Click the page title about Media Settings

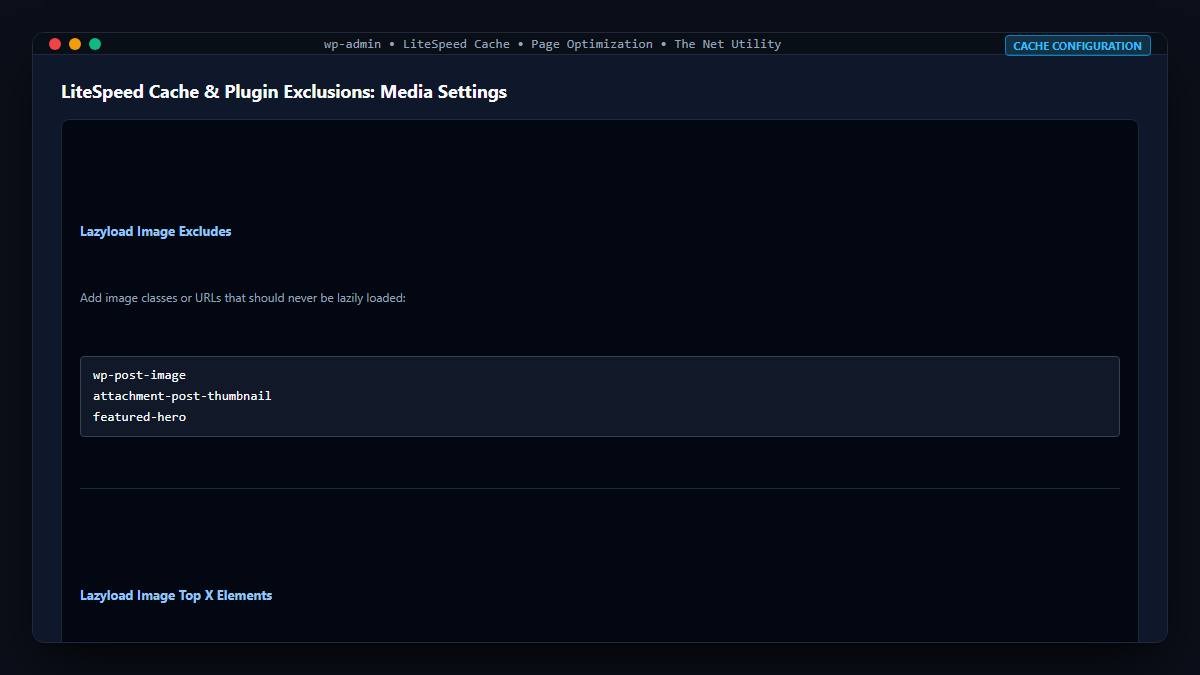284,92
